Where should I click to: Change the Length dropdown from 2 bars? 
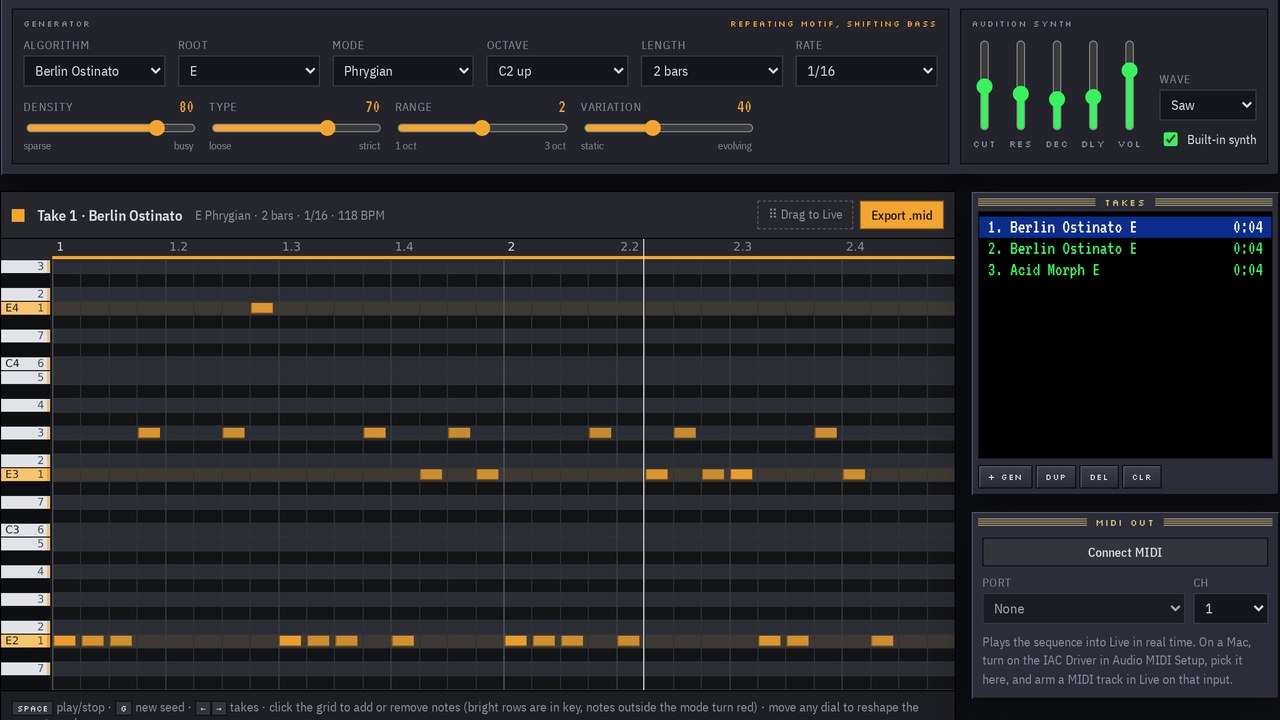point(711,71)
